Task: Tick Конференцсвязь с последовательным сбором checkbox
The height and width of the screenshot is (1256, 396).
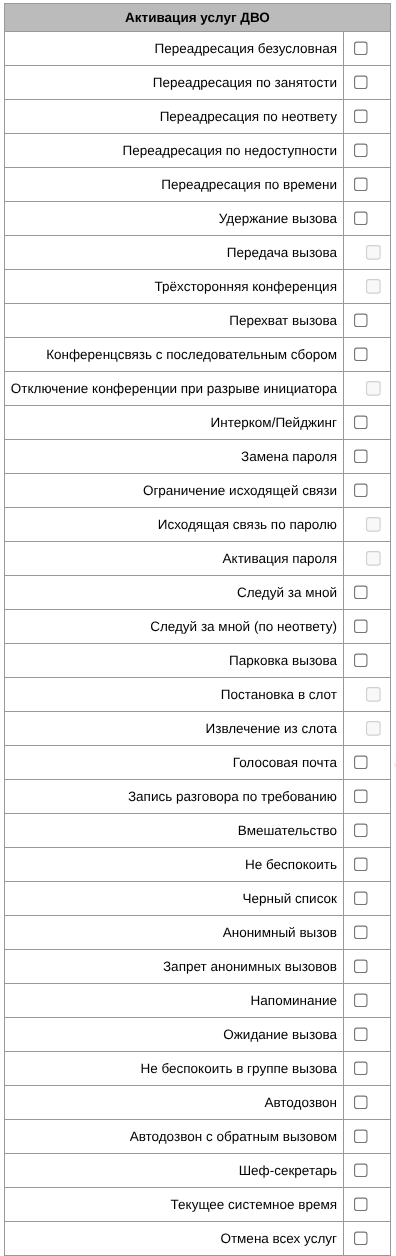Action: (361, 354)
